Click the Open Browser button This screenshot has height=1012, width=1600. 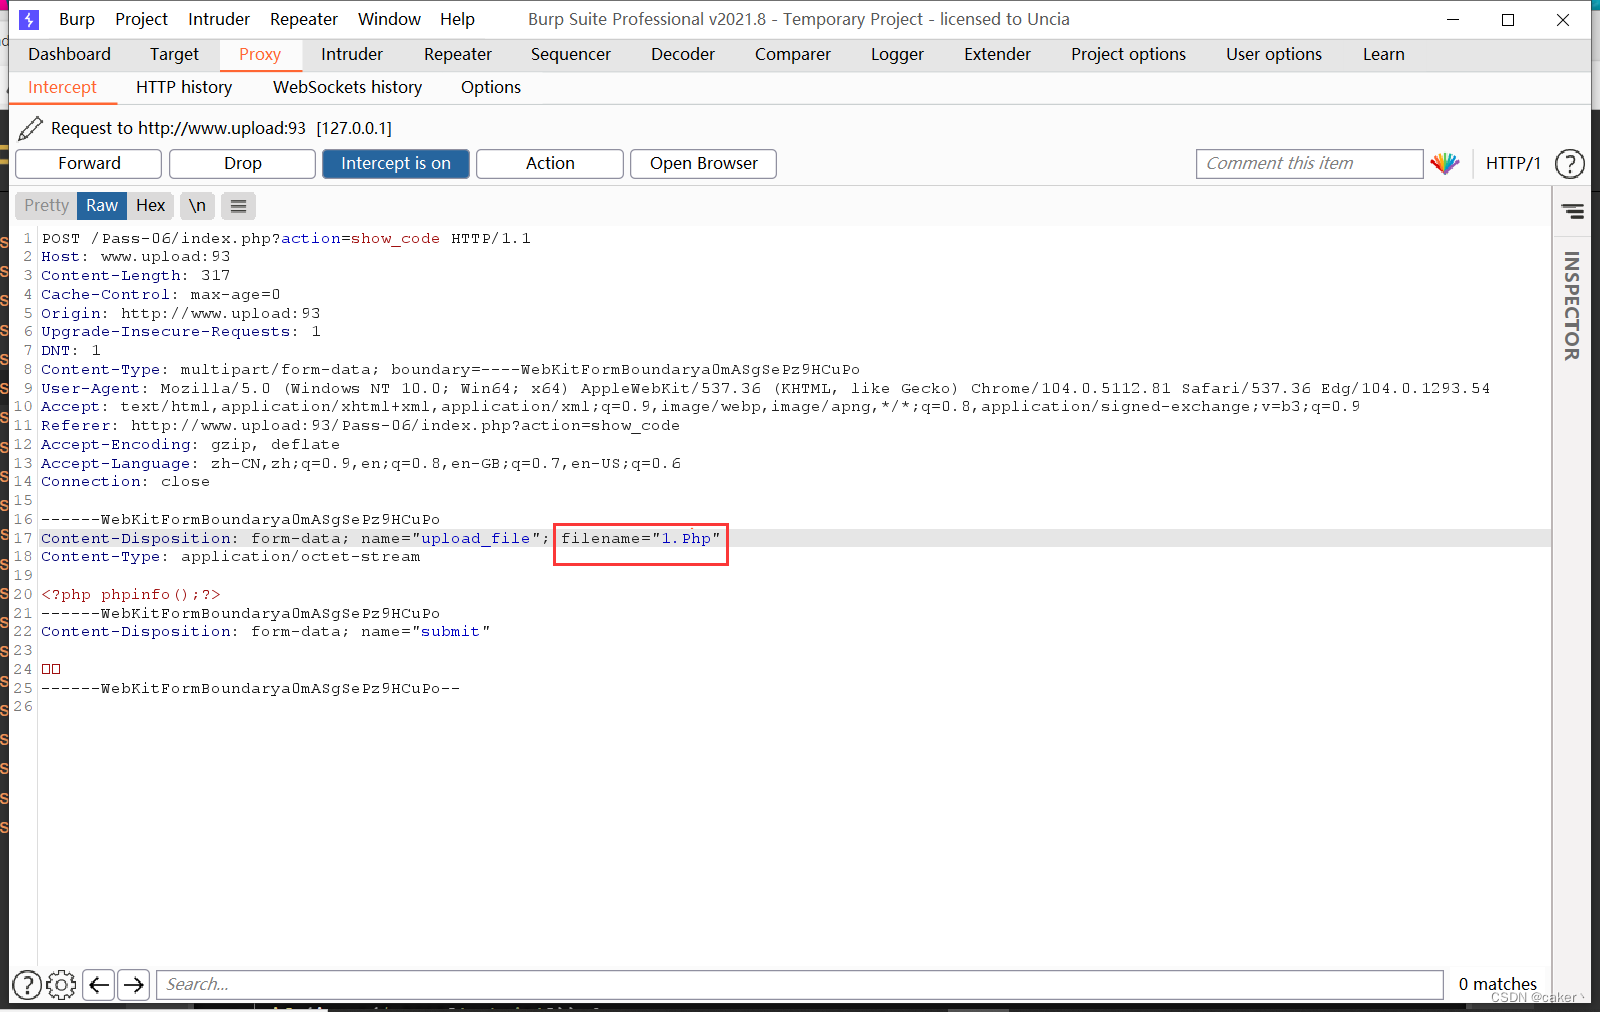(704, 164)
